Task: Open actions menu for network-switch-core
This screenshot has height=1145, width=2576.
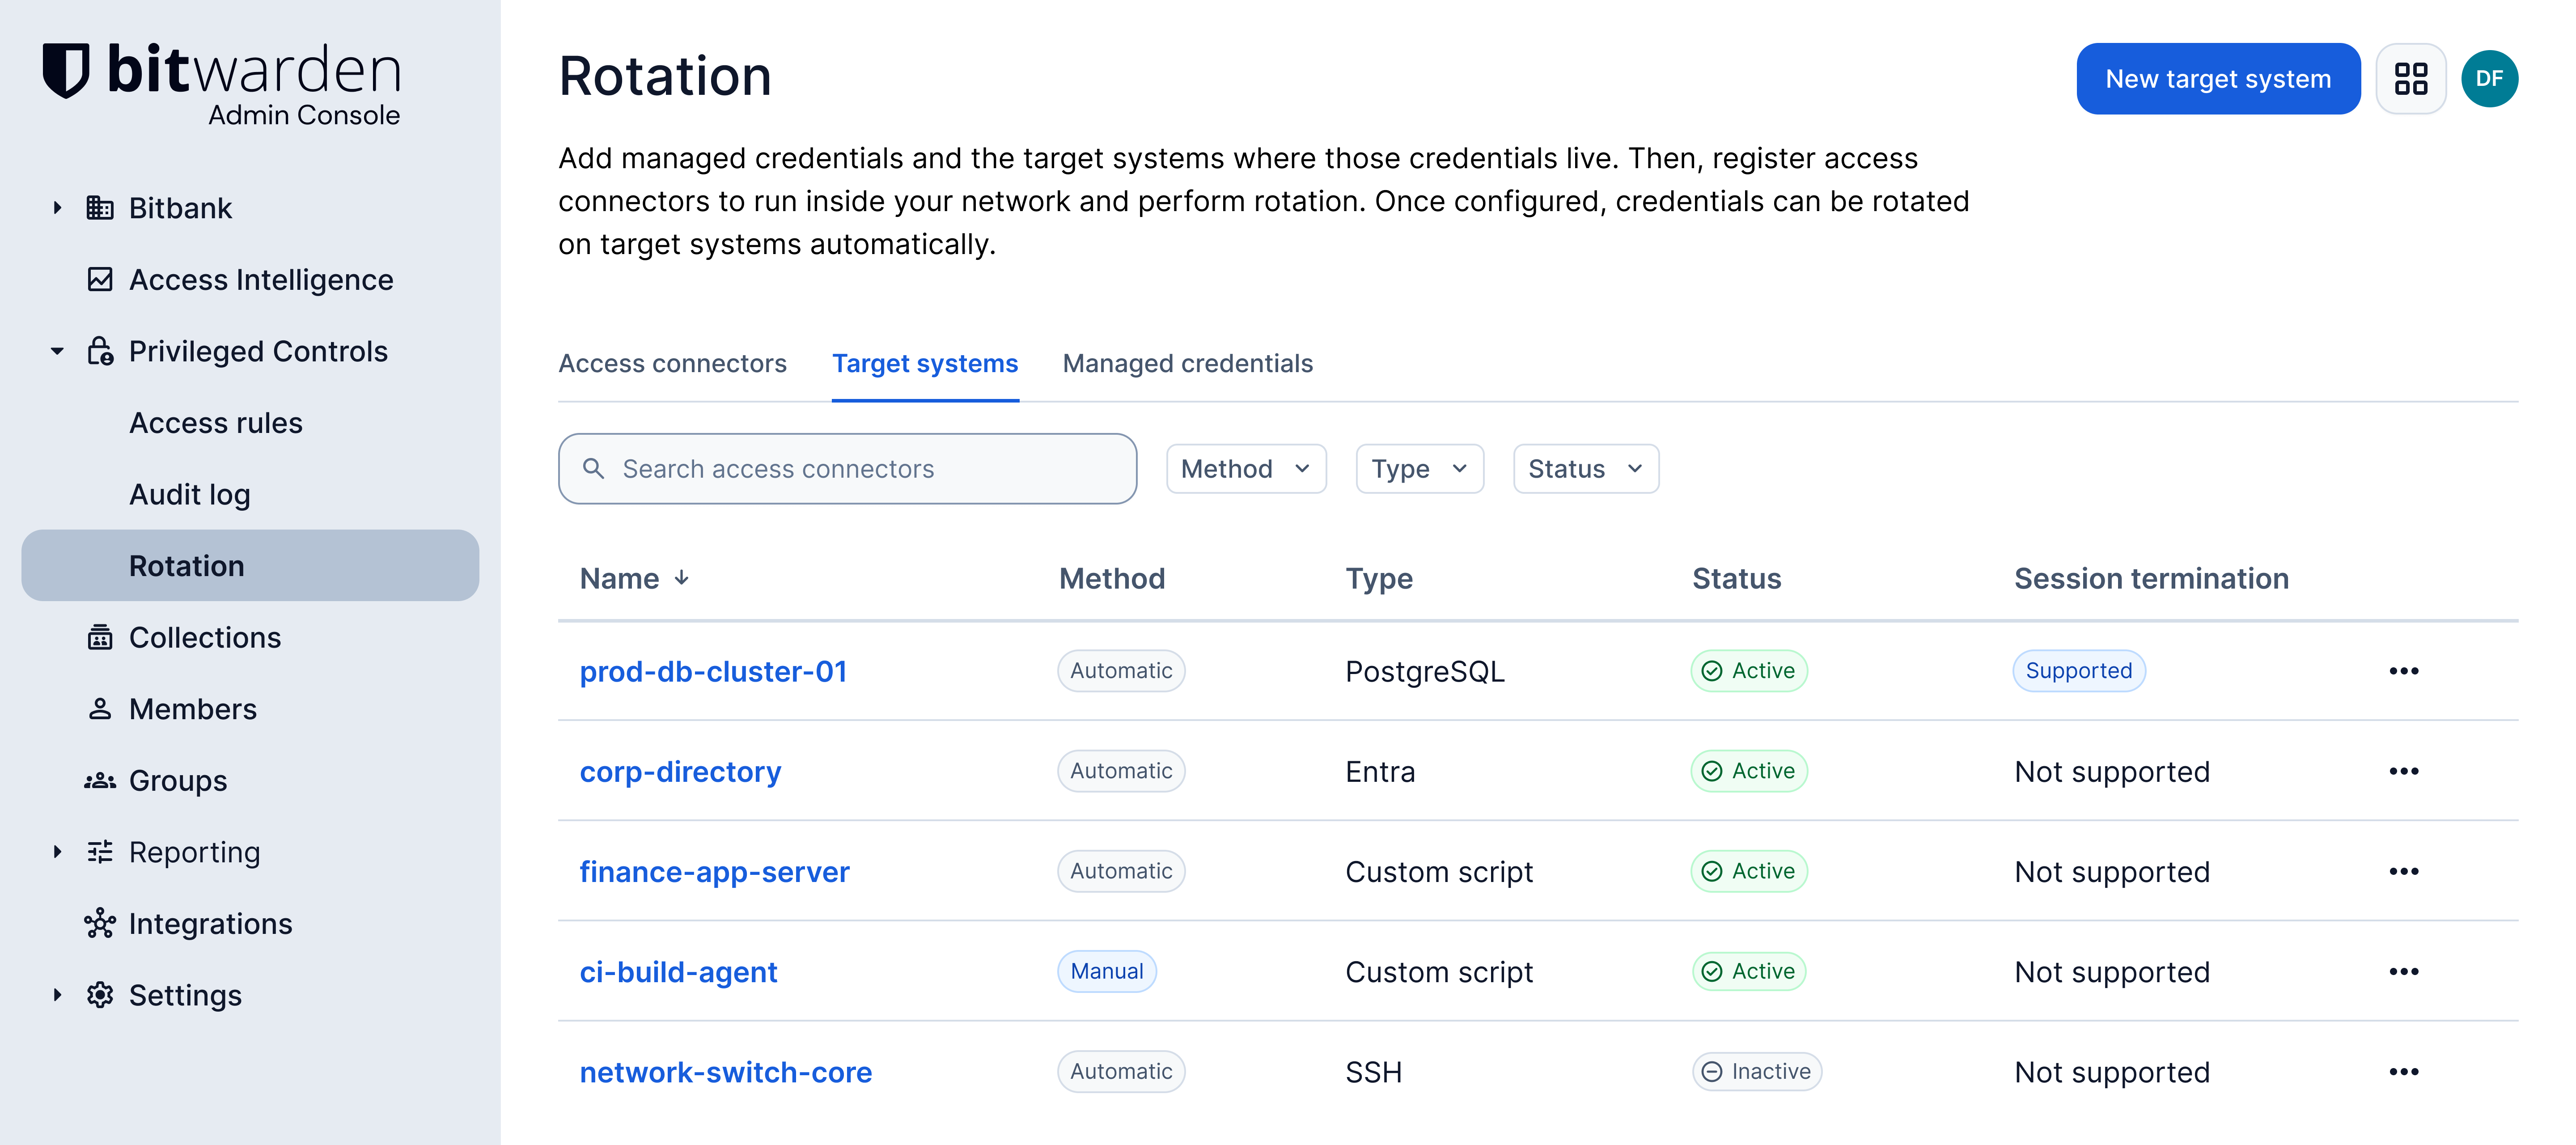Action: 2403,1071
